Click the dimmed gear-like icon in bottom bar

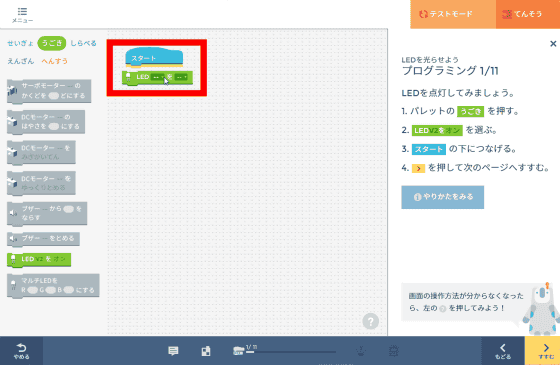(x=394, y=351)
